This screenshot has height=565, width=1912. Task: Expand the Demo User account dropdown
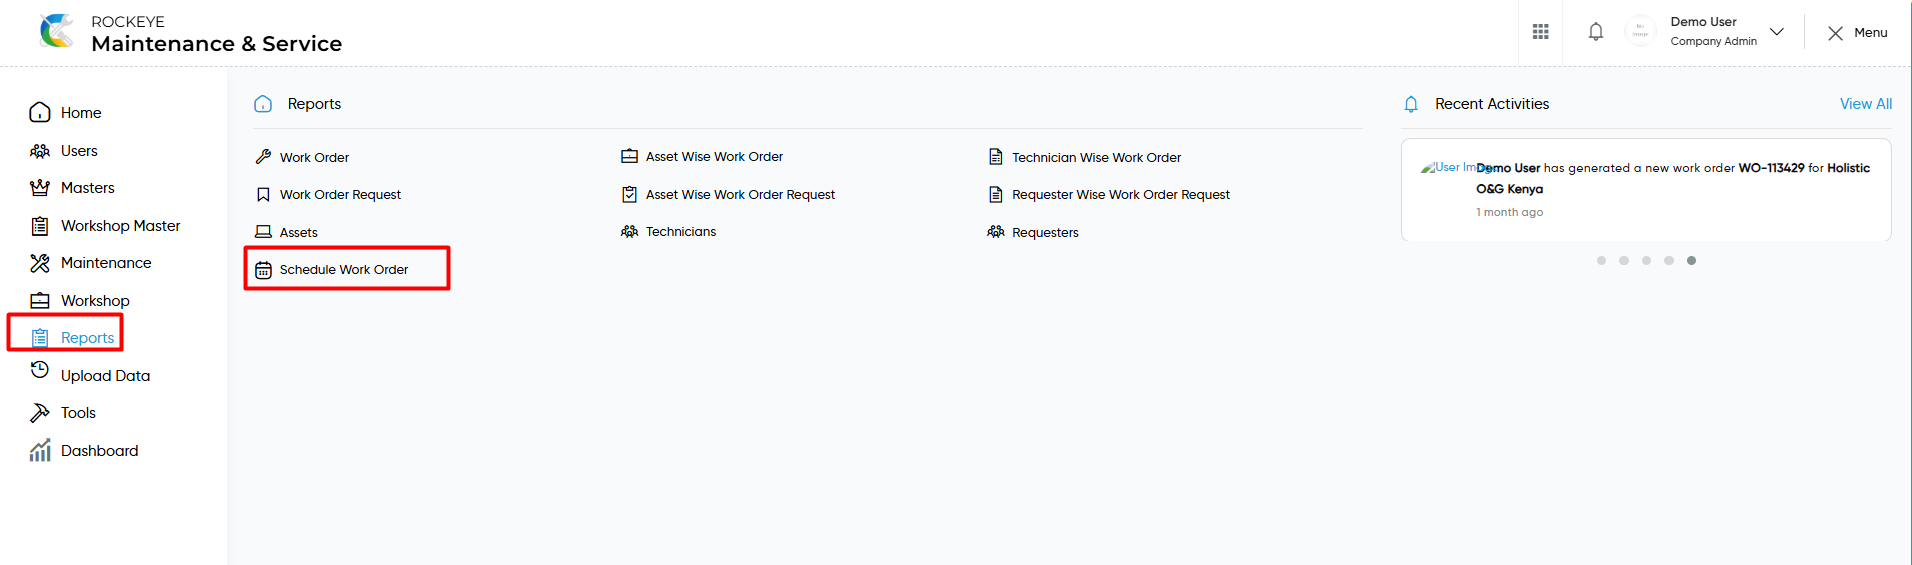pyautogui.click(x=1777, y=32)
